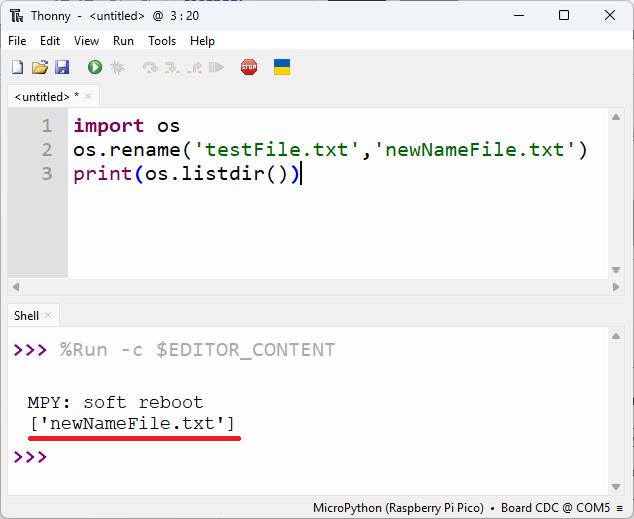Click the Resume debug icon
The height and width of the screenshot is (519, 634).
[x=216, y=67]
